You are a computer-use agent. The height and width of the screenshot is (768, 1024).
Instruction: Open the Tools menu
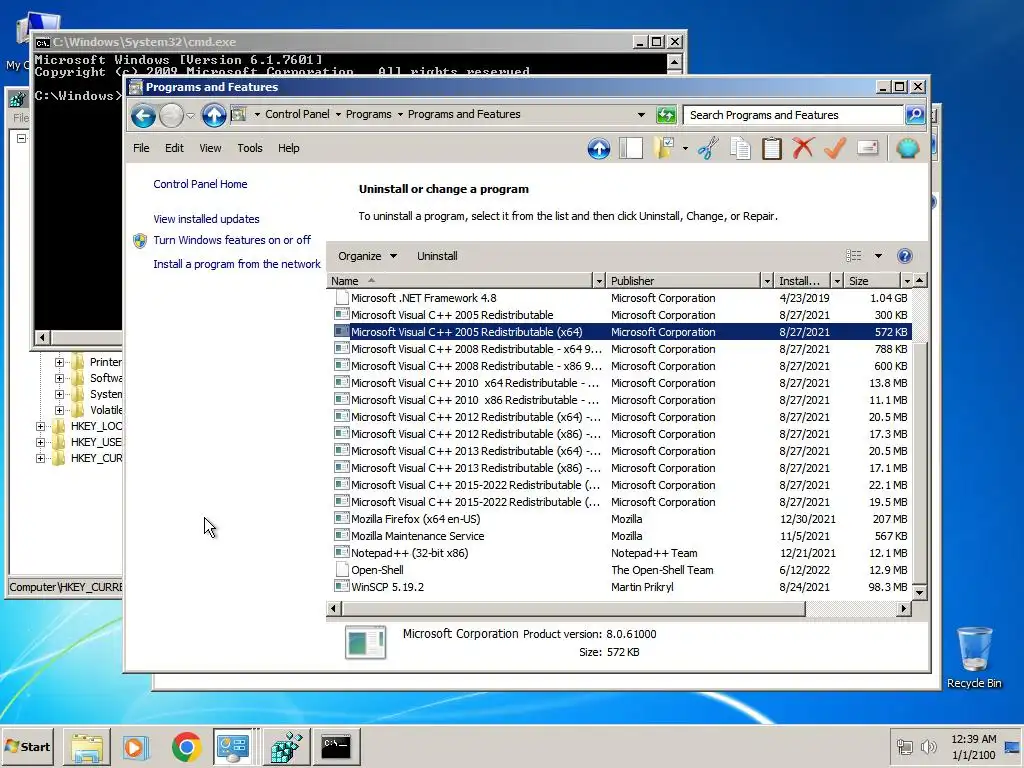(249, 148)
